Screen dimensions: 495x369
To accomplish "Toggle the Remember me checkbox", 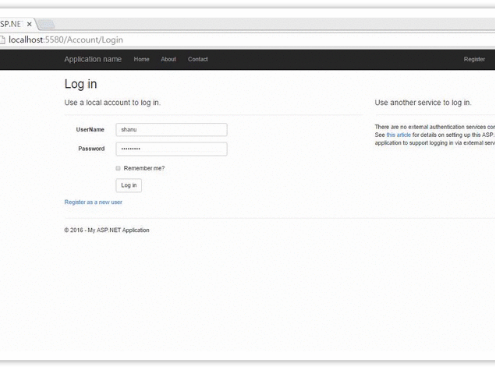I will (118, 168).
